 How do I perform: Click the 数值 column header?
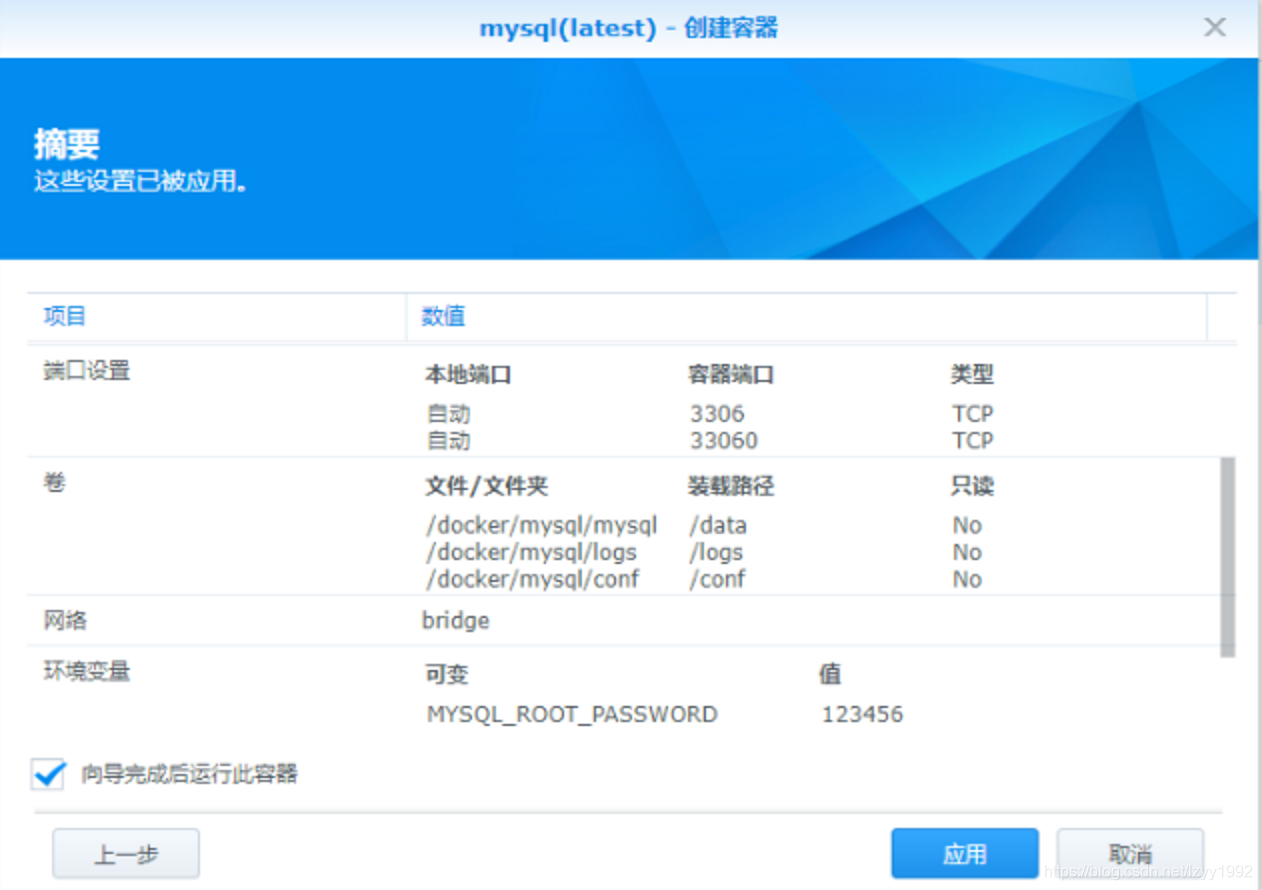(443, 316)
